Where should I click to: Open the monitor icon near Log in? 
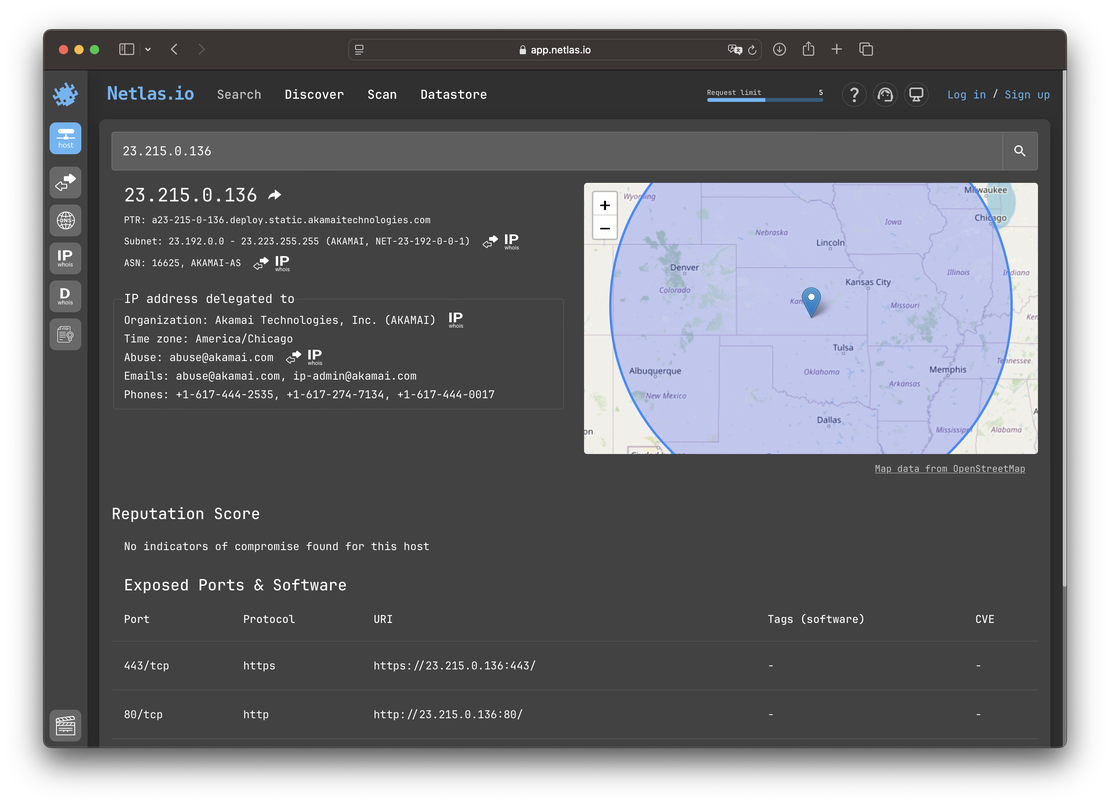tap(916, 94)
